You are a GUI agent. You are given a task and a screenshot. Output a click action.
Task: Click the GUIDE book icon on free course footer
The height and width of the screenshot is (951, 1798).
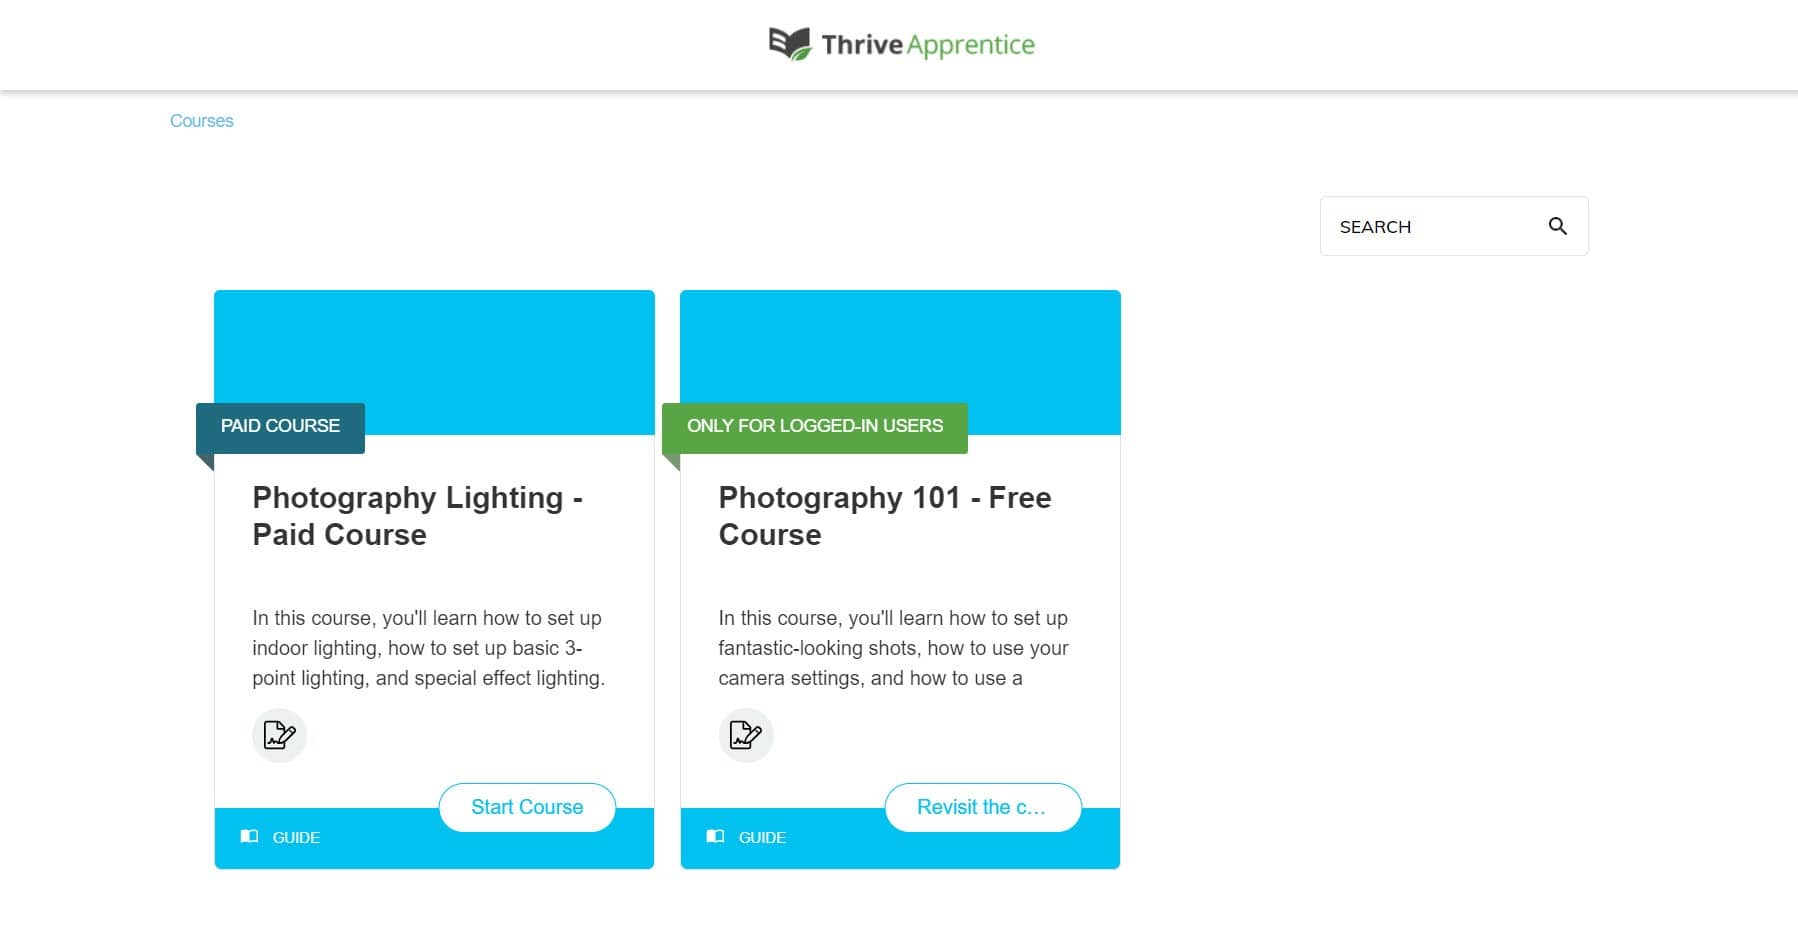click(x=715, y=837)
